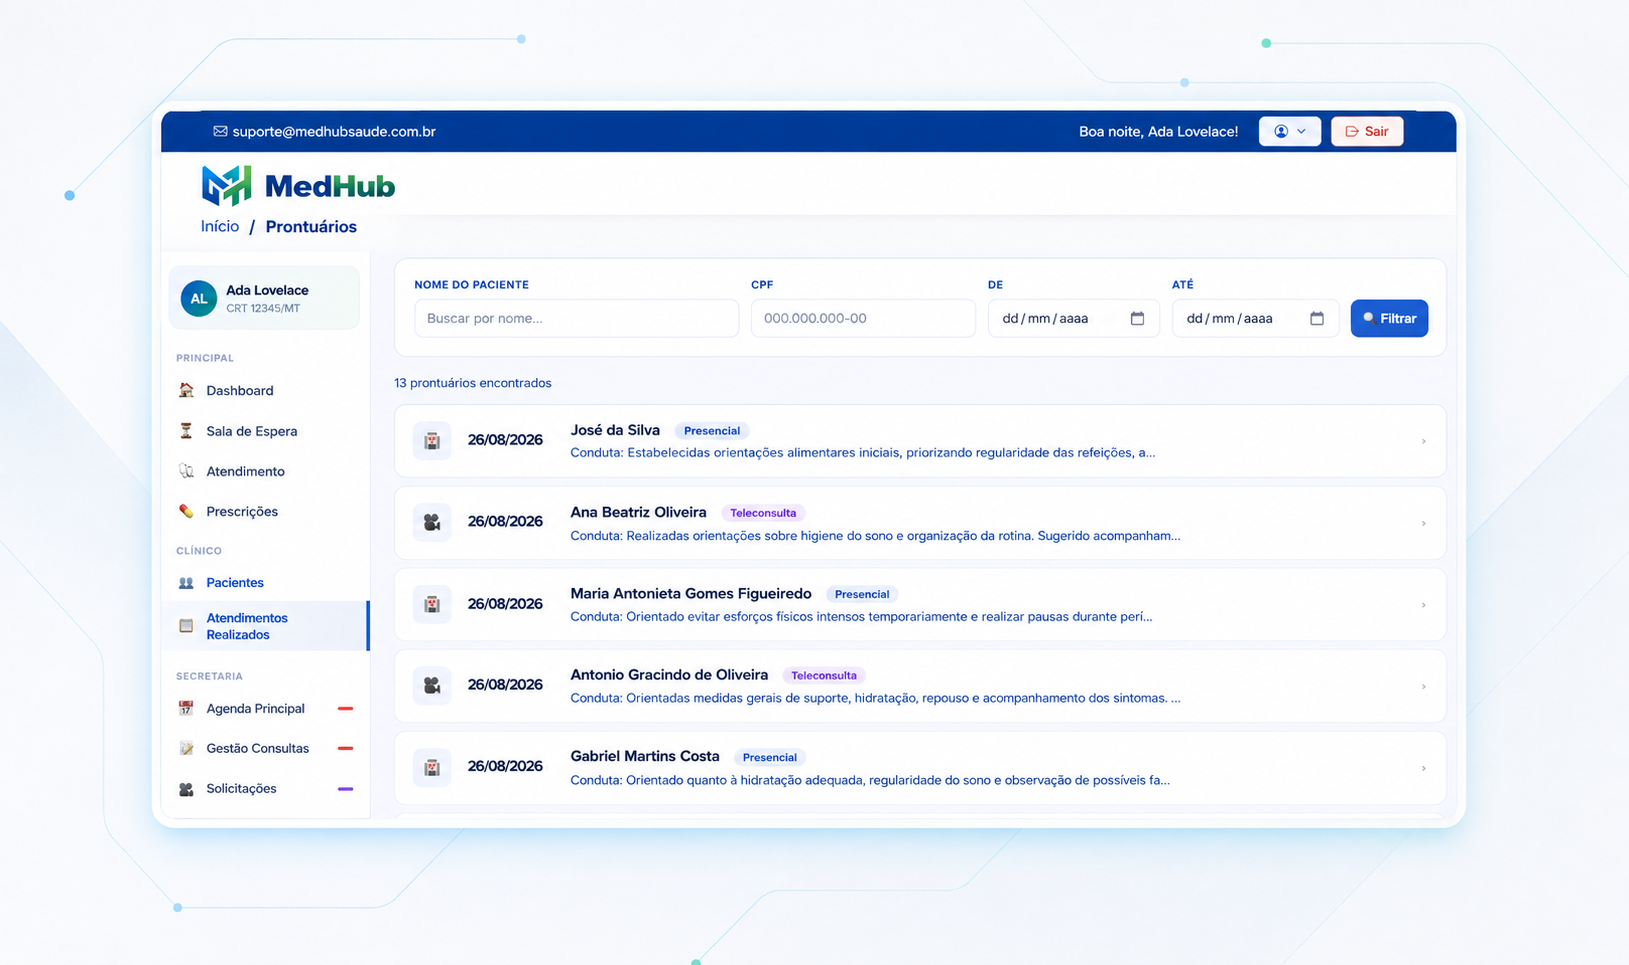Open Gabriel Martins Costa's record

coord(920,768)
